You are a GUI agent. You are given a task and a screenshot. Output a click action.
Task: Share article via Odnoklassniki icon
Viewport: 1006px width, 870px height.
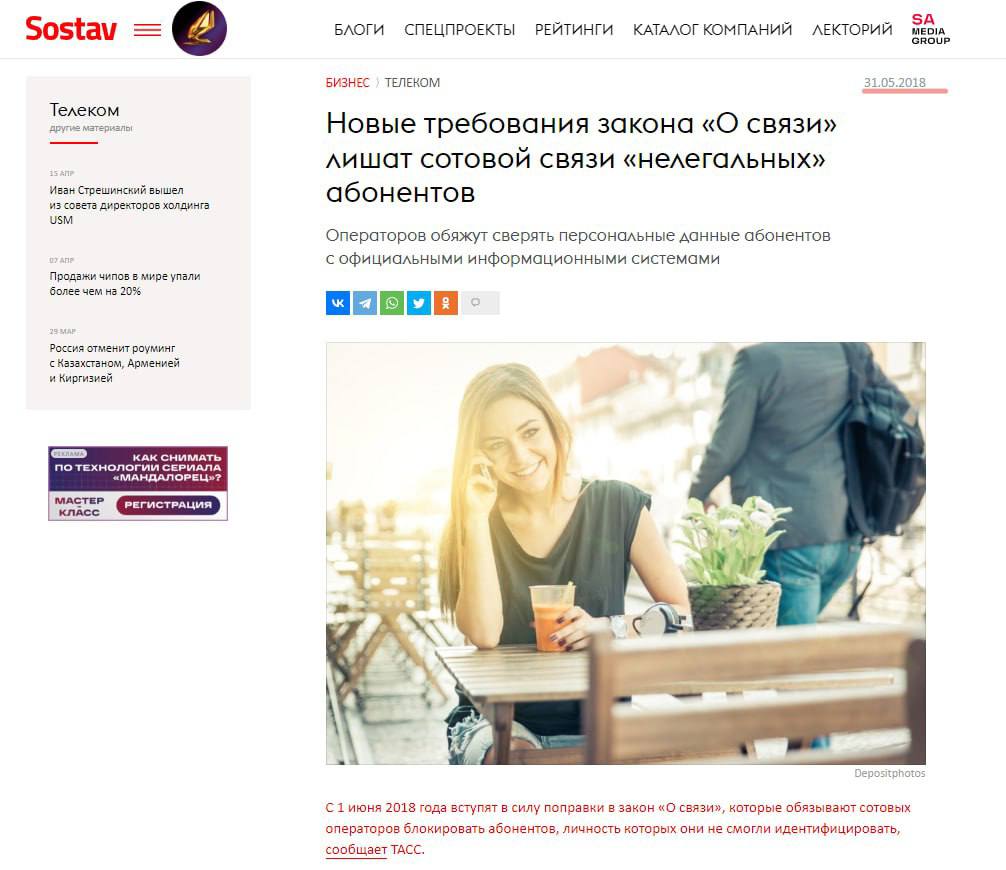click(445, 303)
